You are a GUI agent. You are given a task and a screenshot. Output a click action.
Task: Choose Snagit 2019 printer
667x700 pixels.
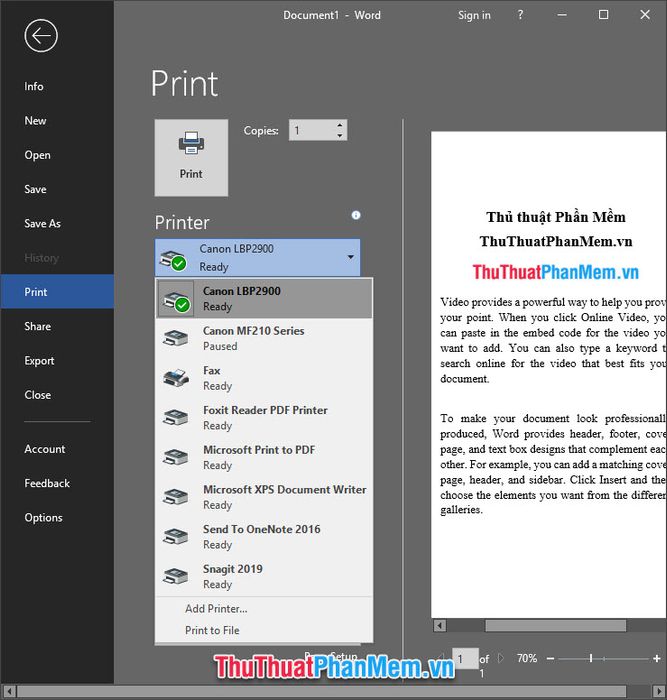[x=264, y=577]
